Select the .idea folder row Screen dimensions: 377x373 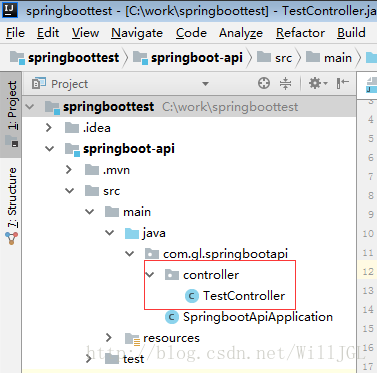(x=189, y=128)
